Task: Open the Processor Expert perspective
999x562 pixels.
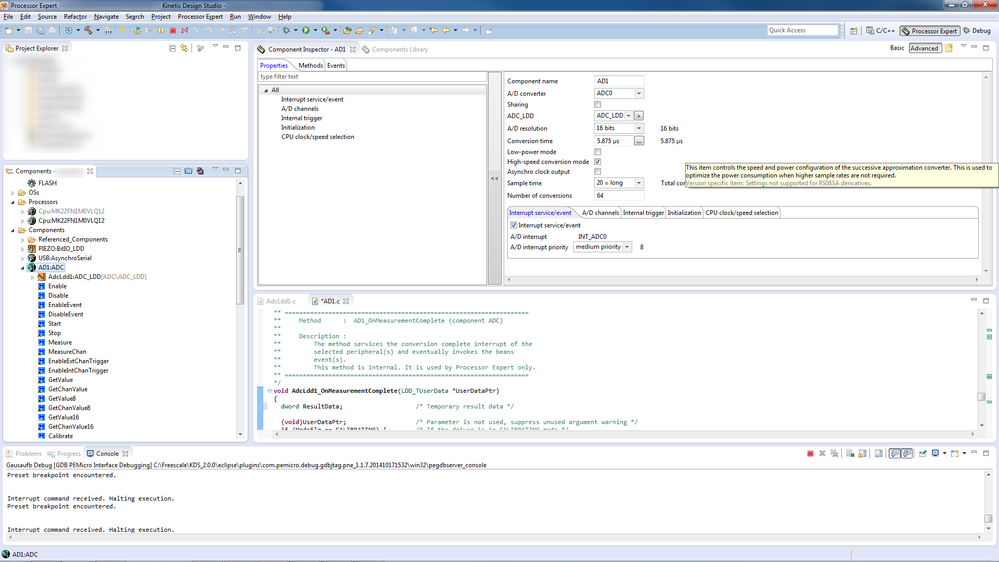Action: [929, 31]
